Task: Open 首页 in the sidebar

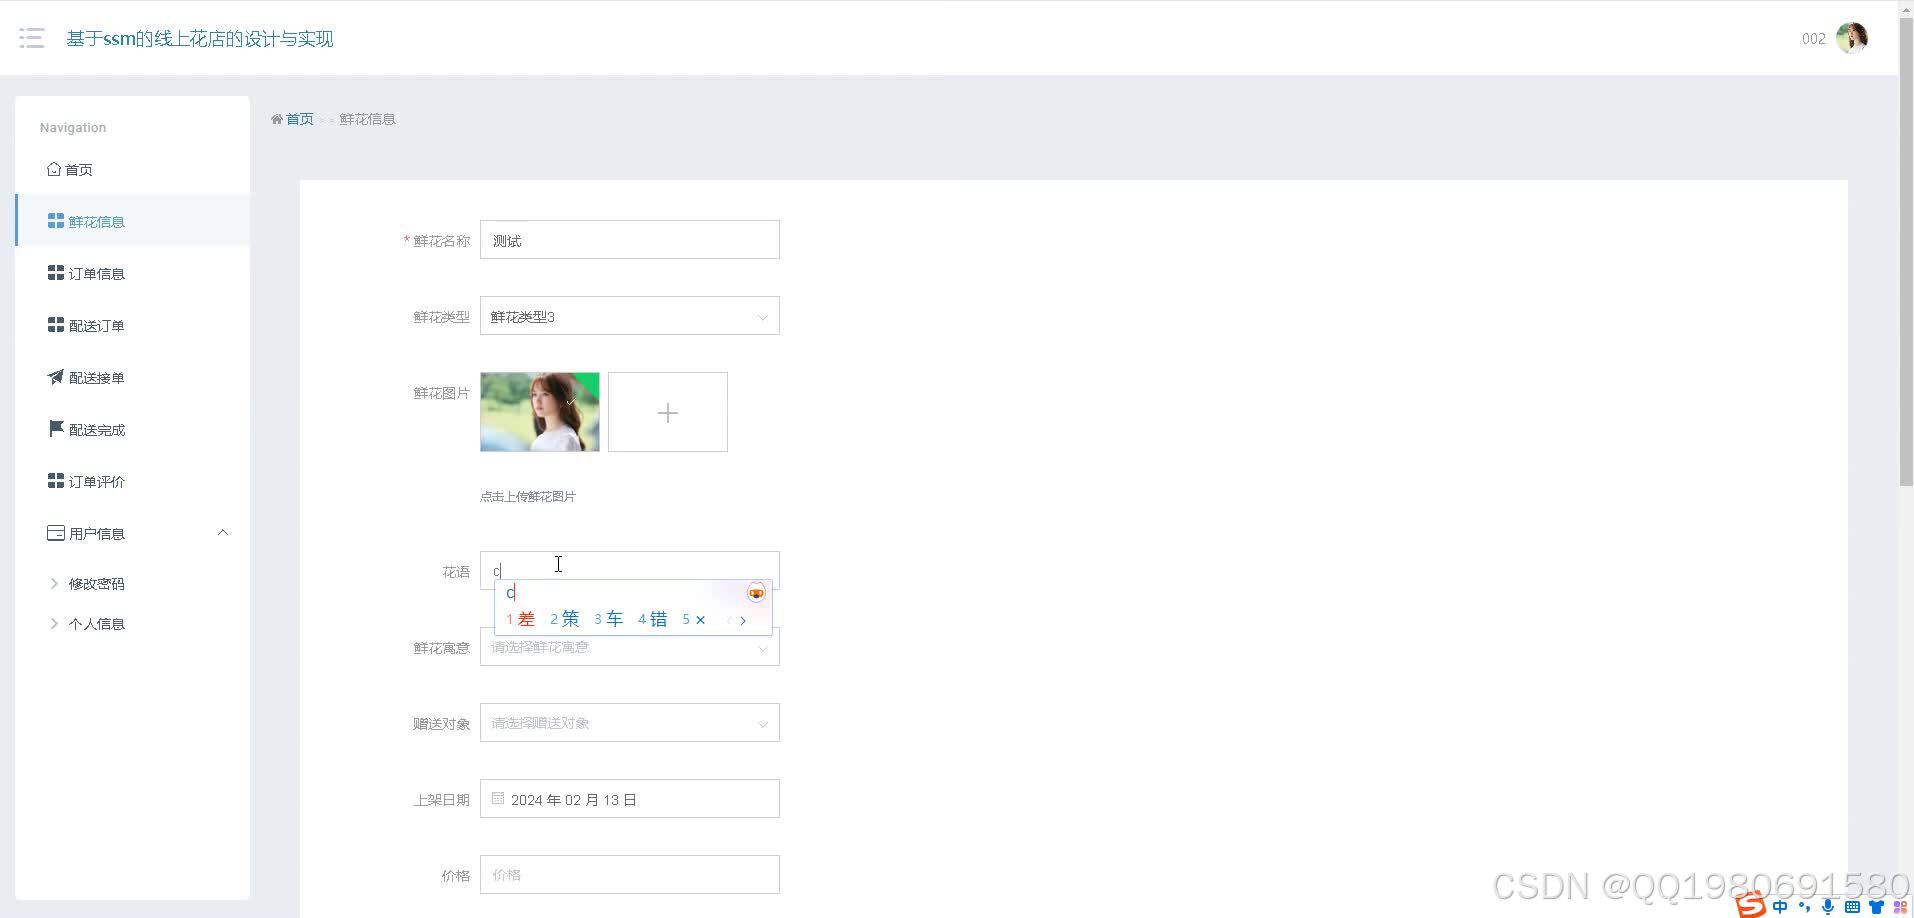Action: tap(133, 169)
